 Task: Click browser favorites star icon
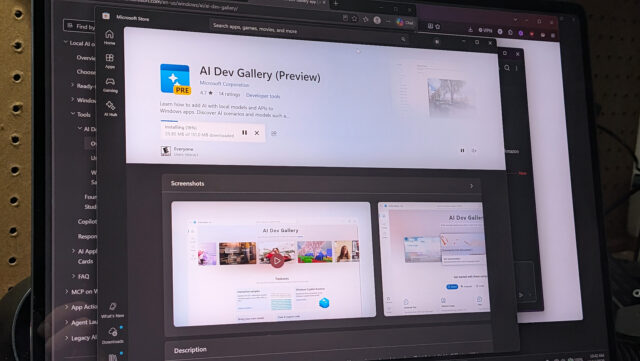(x=355, y=19)
